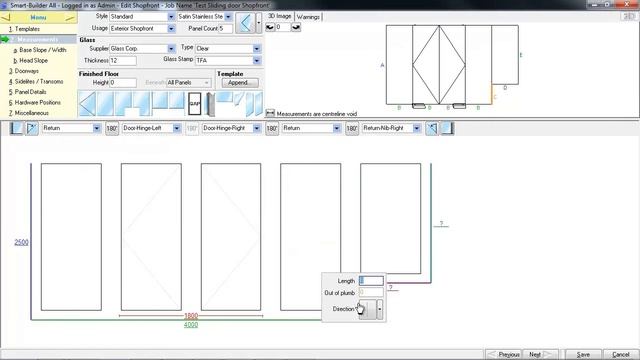640x360 pixels.
Task: Open the Beneath All Panels dropdown
Action: [x=207, y=82]
